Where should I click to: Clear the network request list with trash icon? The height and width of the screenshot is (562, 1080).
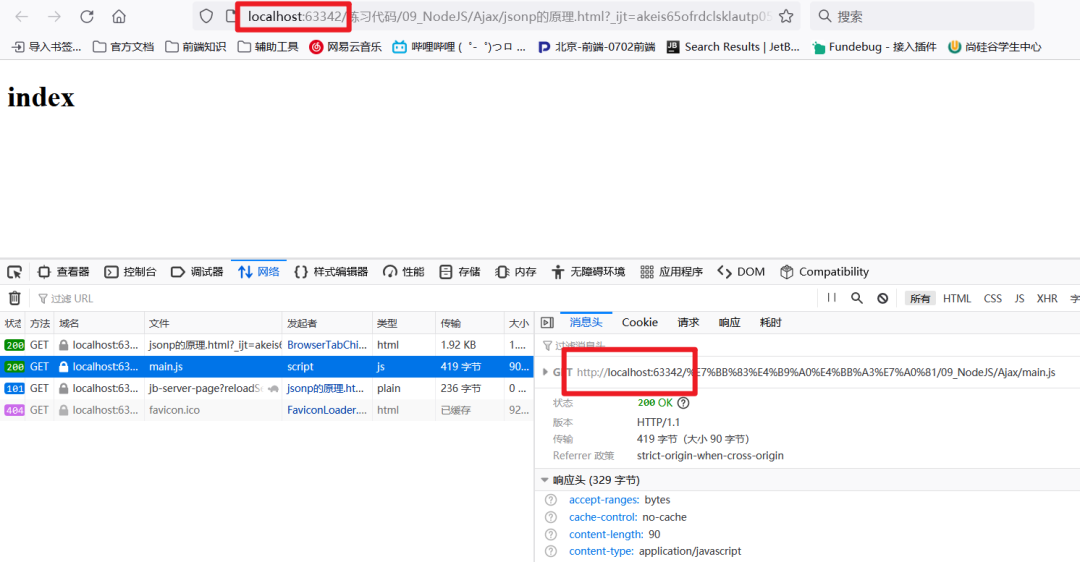[14, 298]
